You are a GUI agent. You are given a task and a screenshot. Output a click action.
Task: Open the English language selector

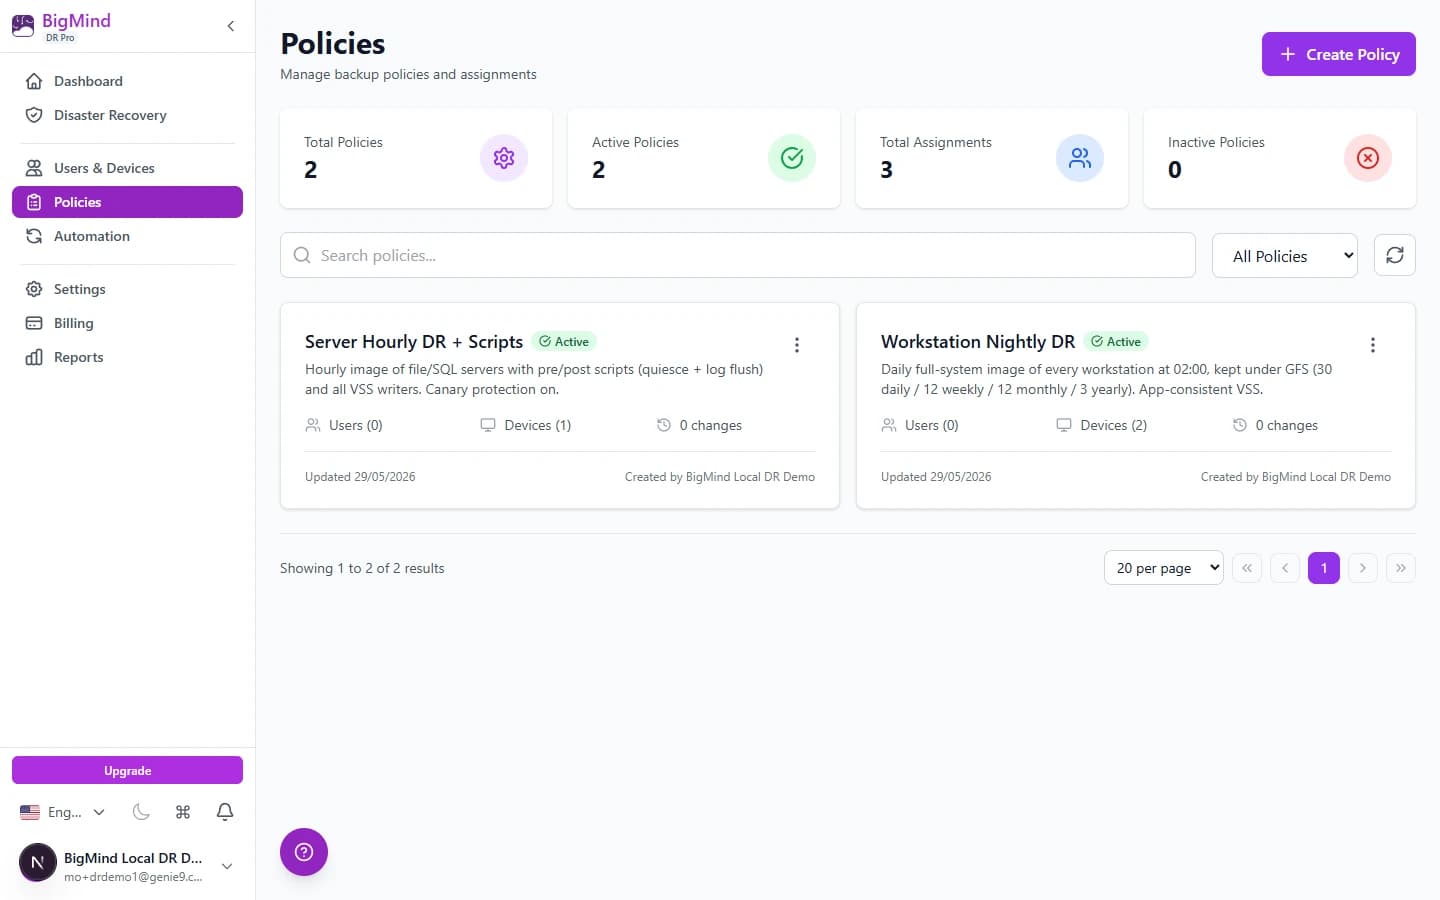[63, 812]
